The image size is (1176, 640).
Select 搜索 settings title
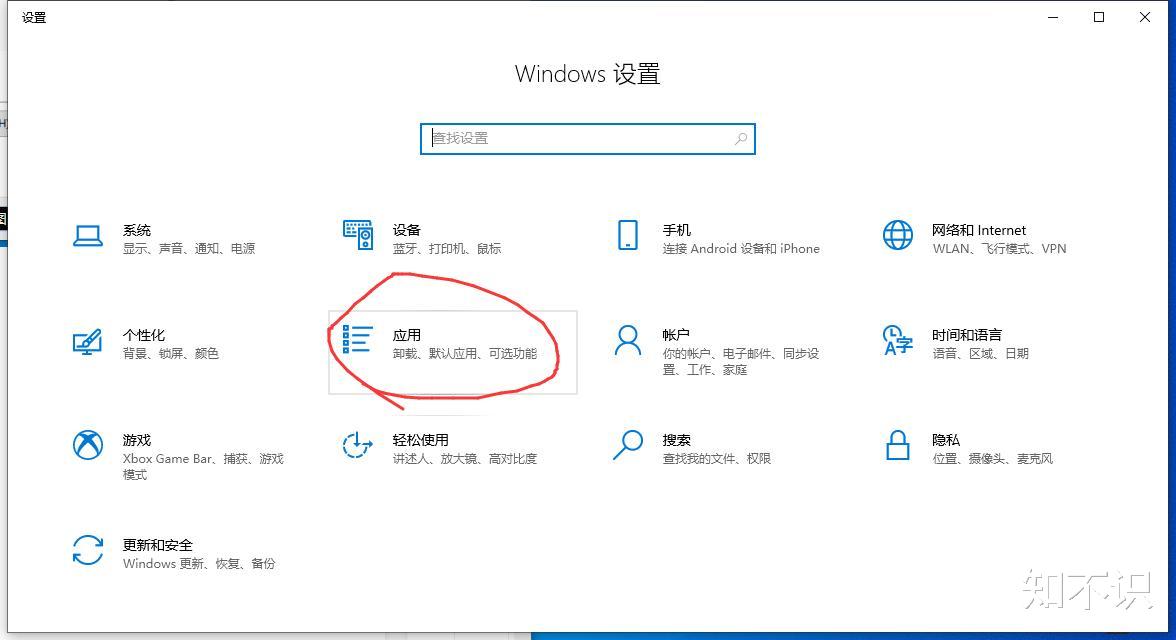(676, 440)
